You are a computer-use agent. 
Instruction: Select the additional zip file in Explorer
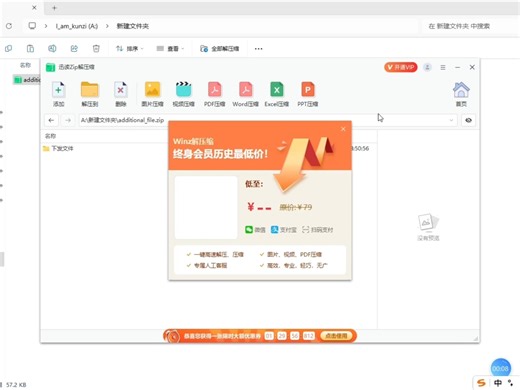(27, 80)
